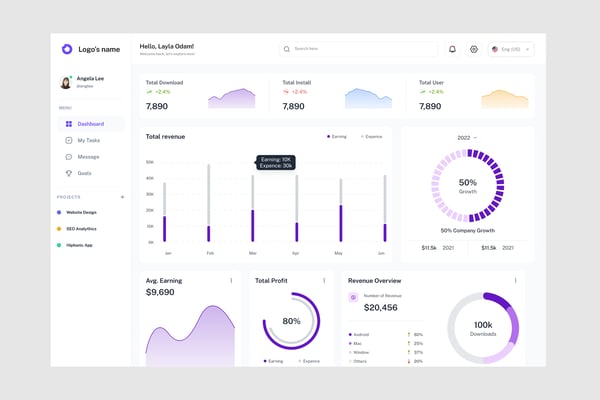600x400 pixels.
Task: Click the 100k Downloads donut chart
Action: (x=483, y=328)
